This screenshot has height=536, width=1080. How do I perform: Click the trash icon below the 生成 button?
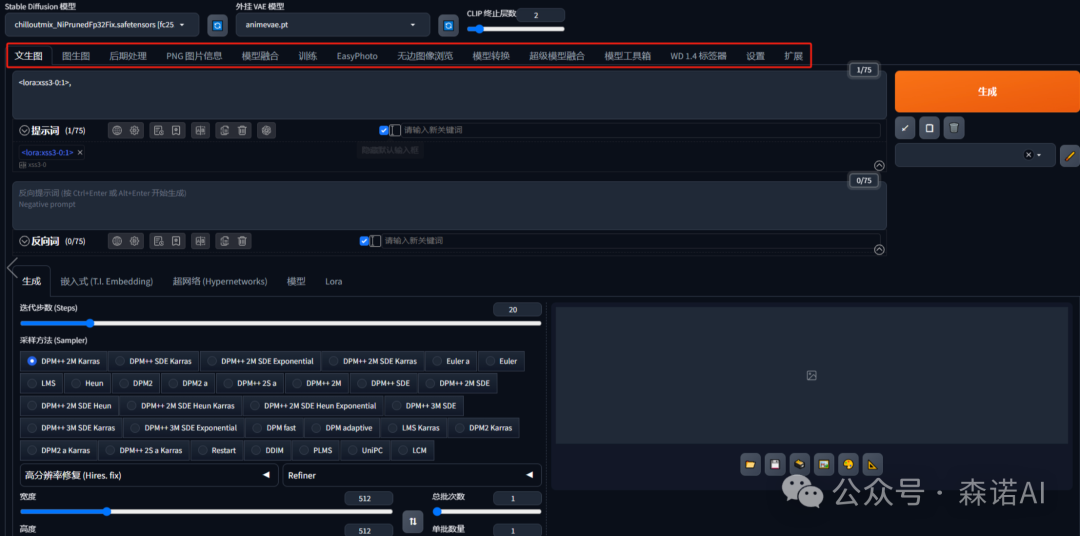coord(954,128)
